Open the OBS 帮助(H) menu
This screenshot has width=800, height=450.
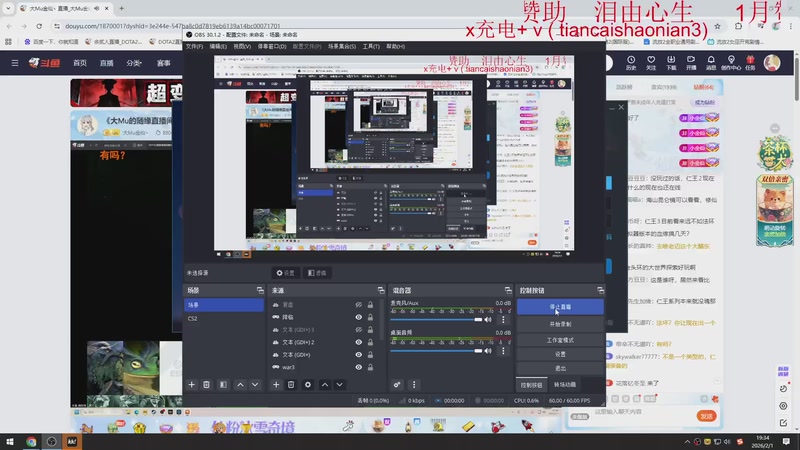(x=395, y=46)
